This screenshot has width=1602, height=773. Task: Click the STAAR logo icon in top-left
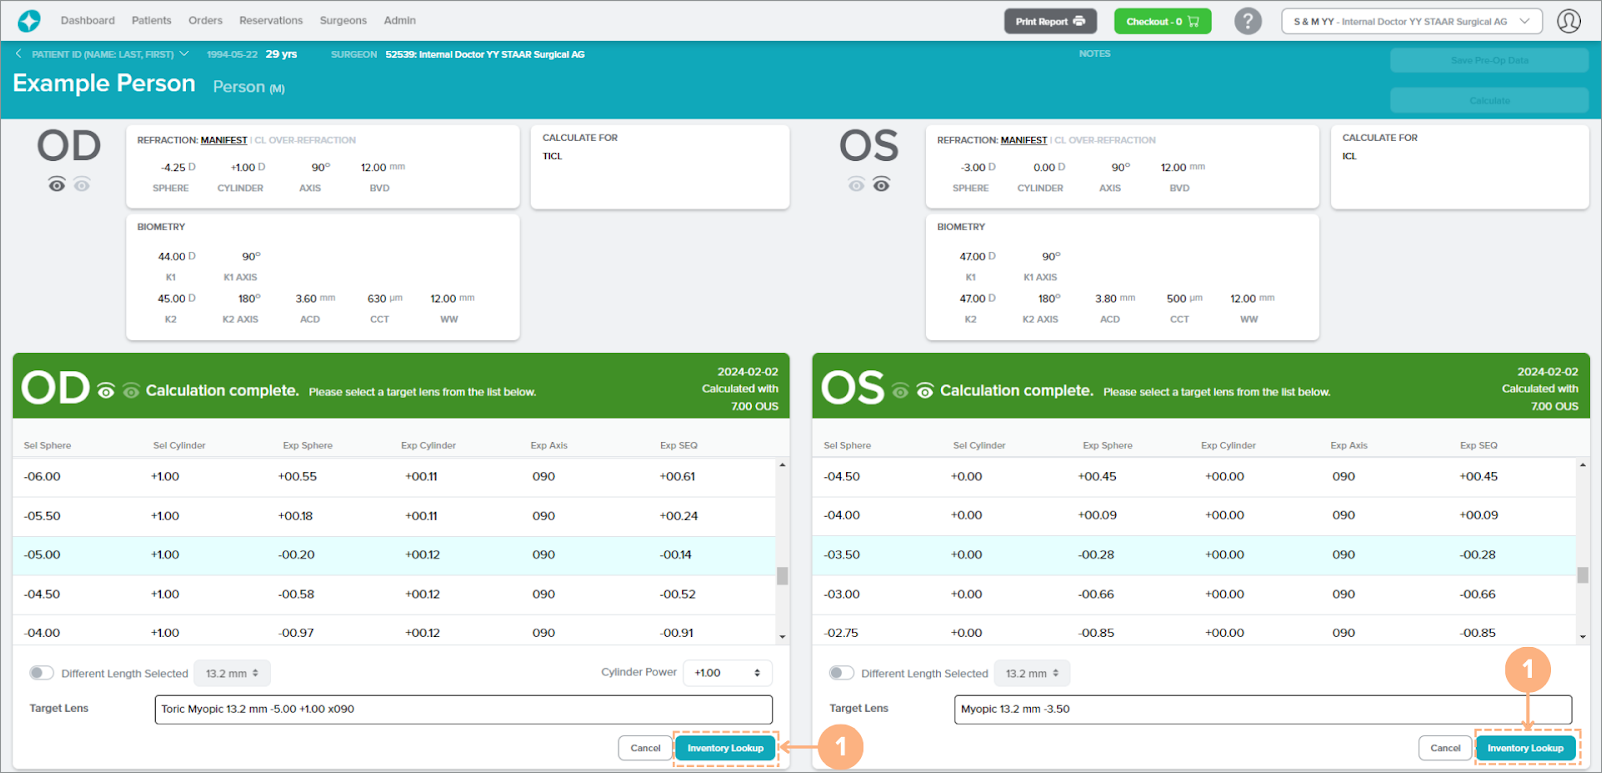[29, 21]
